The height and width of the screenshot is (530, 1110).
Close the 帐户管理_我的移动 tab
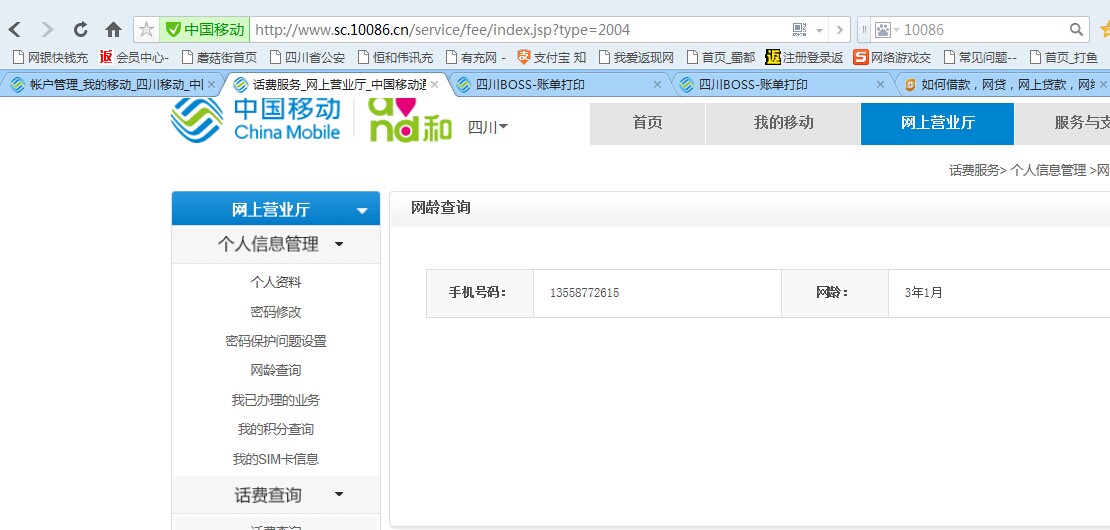click(x=211, y=85)
